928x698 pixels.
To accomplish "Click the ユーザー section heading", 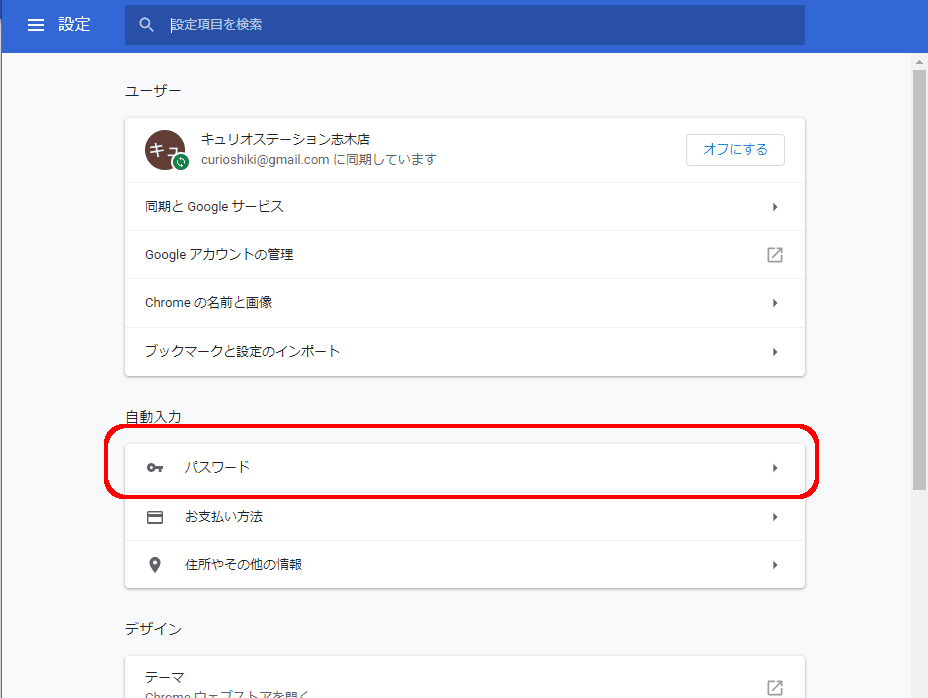I will coord(153,91).
